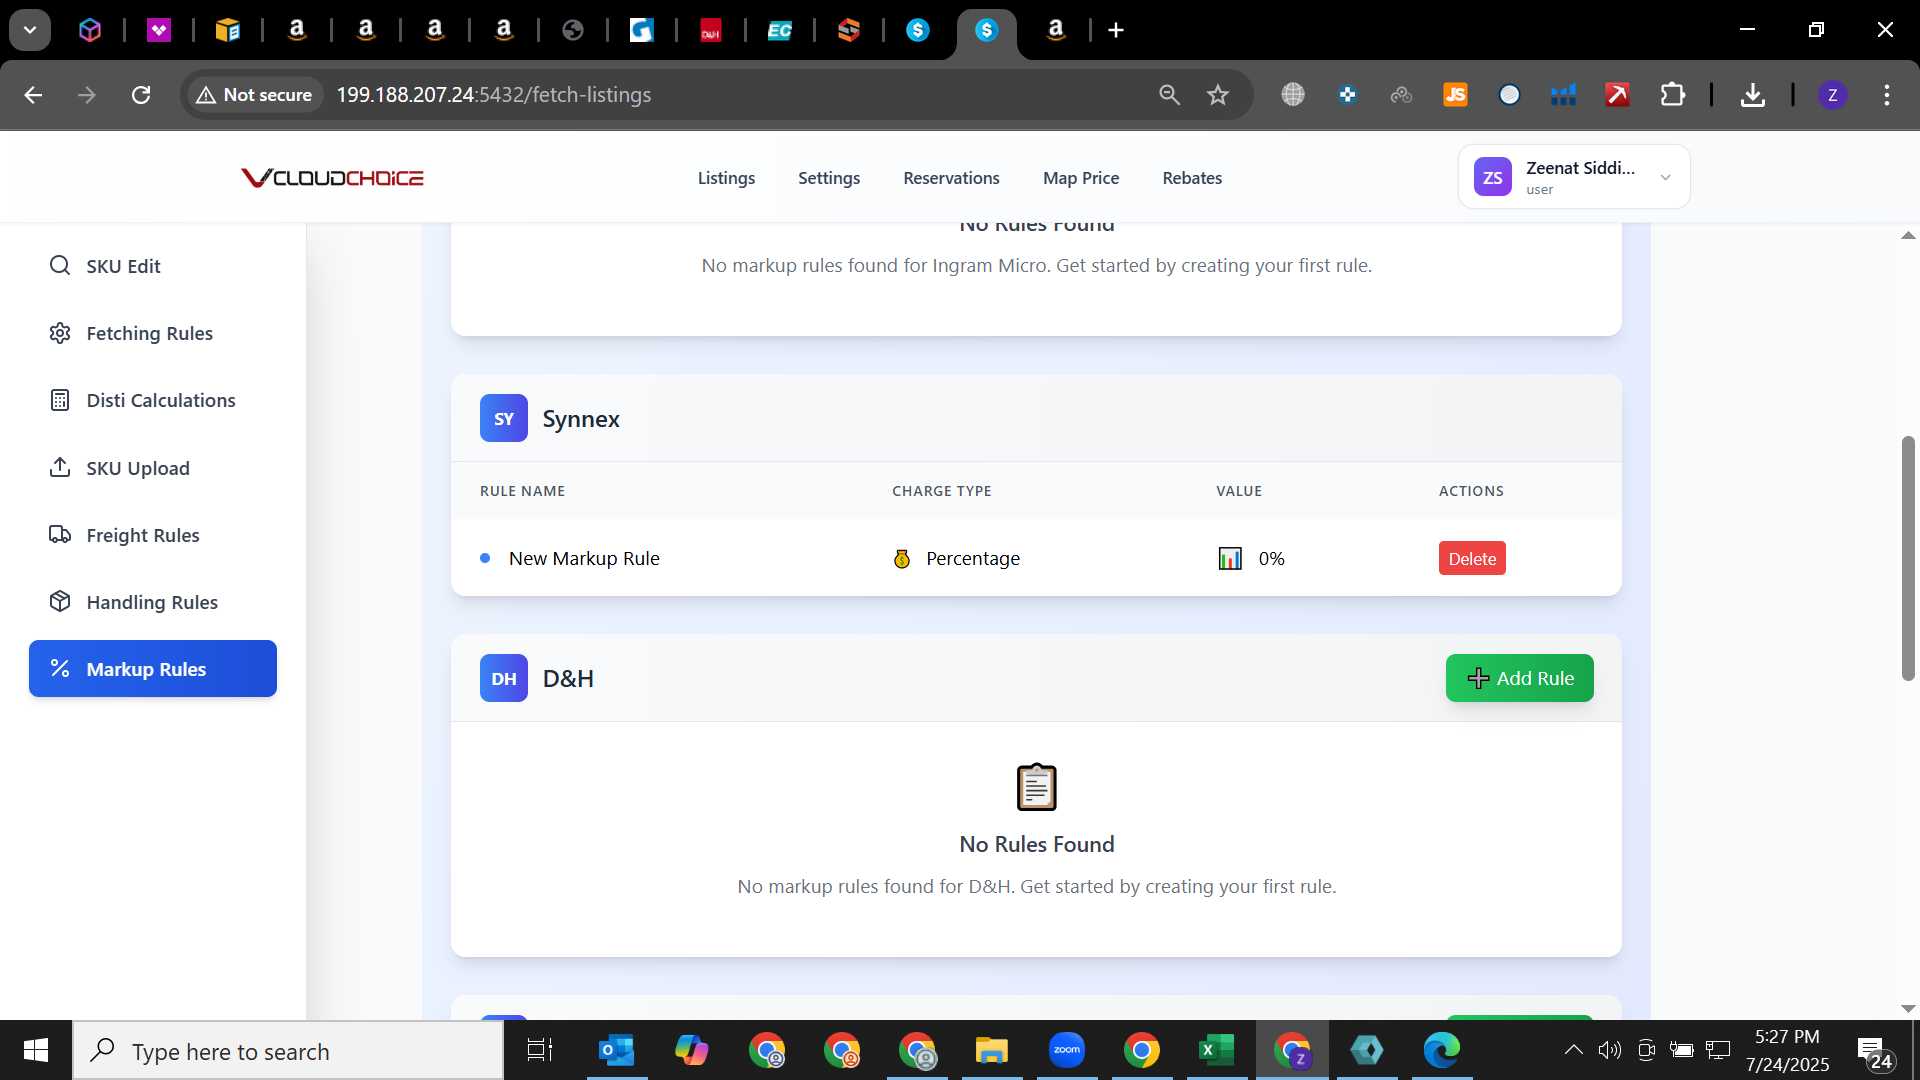The height and width of the screenshot is (1080, 1920).
Task: Go to Freight Rules truck icon
Action: click(x=60, y=535)
